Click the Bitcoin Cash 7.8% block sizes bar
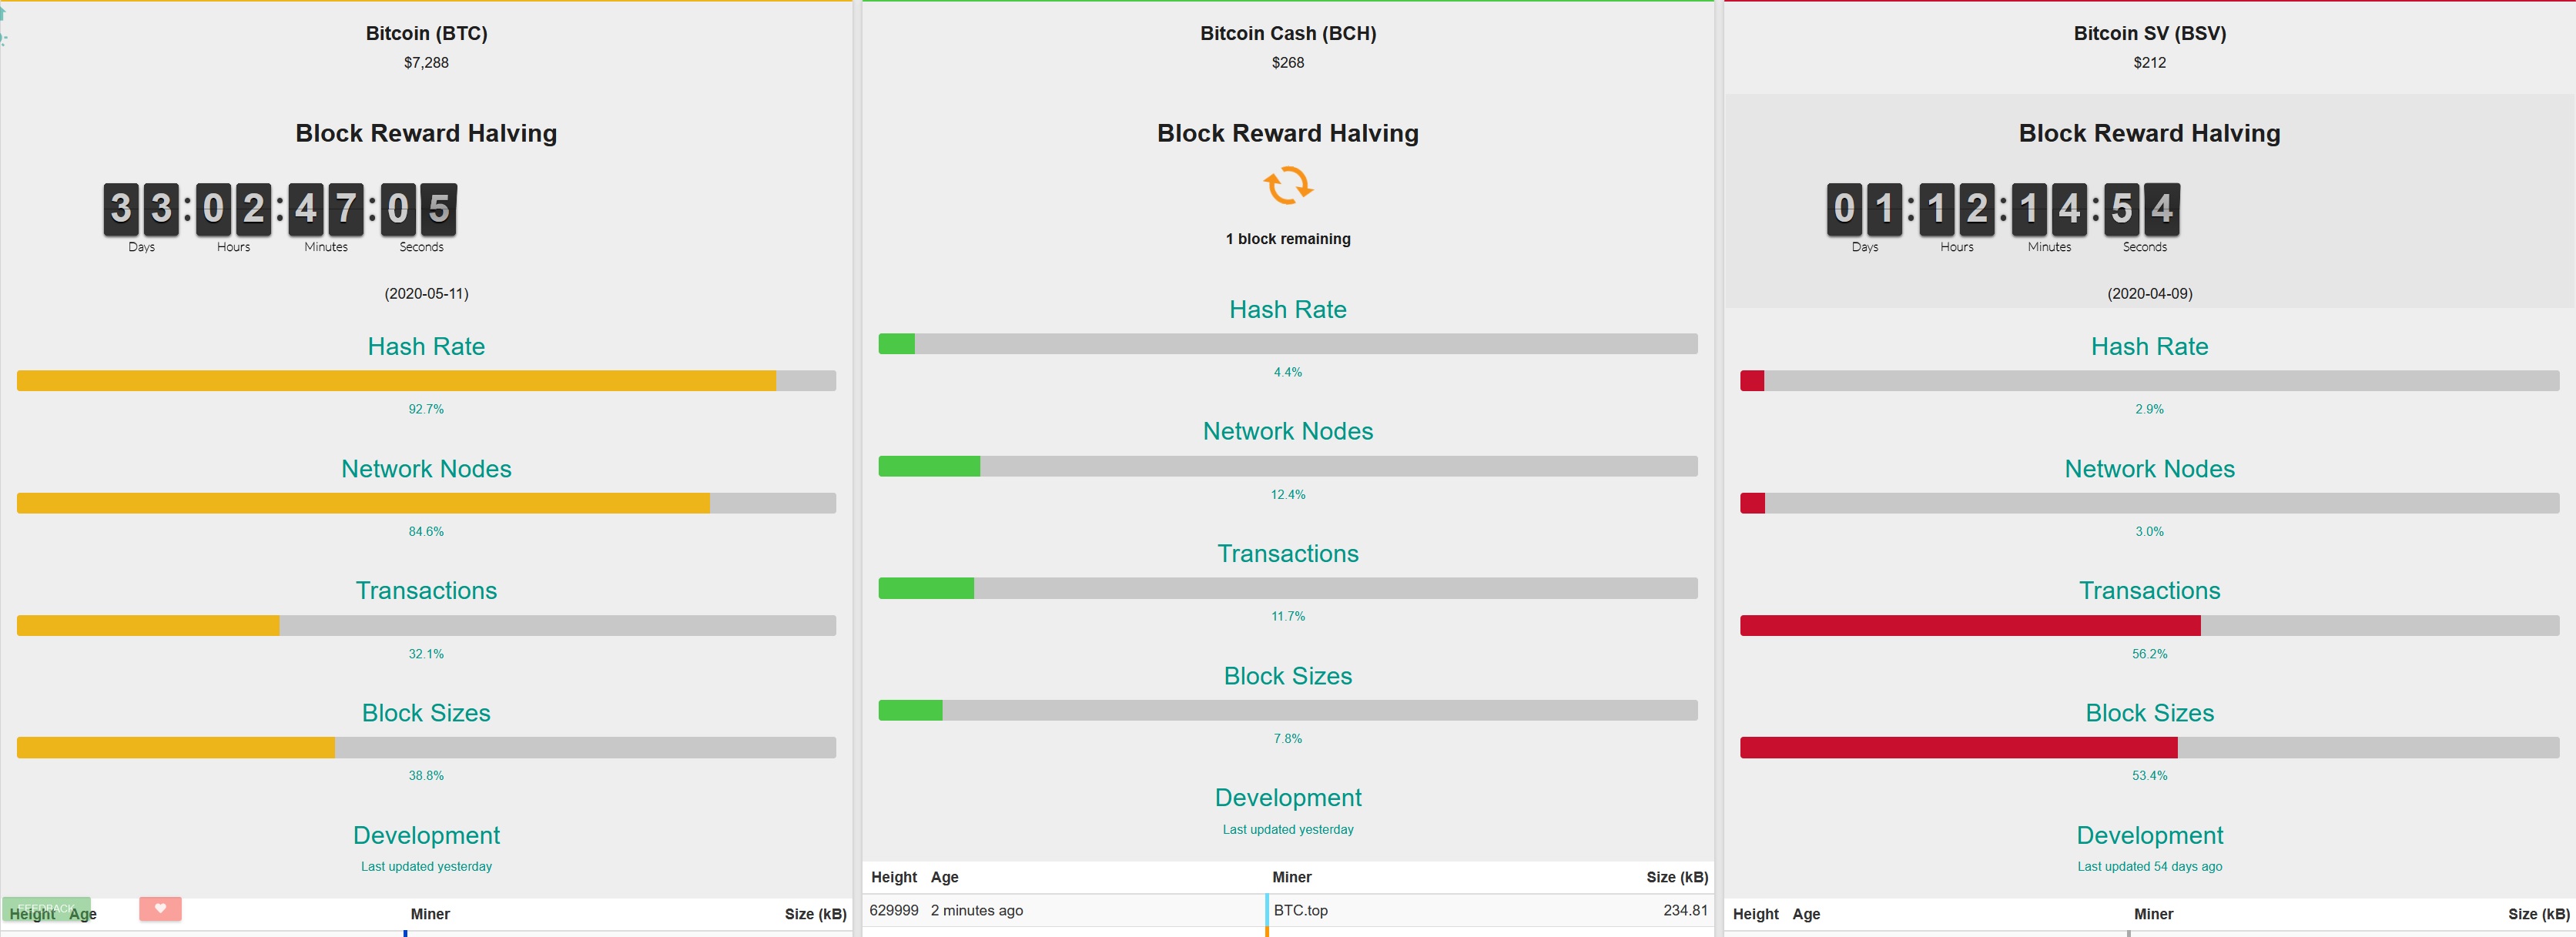This screenshot has width=2576, height=937. coord(1288,710)
